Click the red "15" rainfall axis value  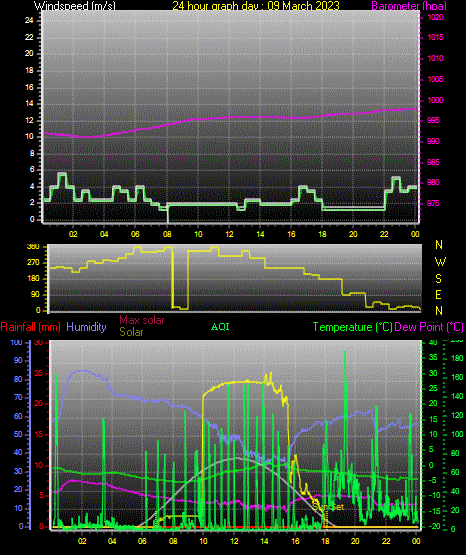[39, 434]
